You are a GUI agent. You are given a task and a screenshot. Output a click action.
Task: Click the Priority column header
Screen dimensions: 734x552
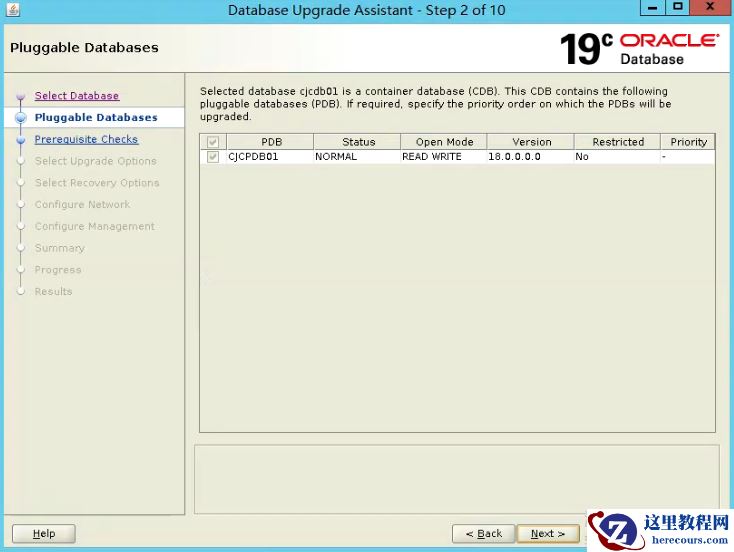[x=688, y=142]
